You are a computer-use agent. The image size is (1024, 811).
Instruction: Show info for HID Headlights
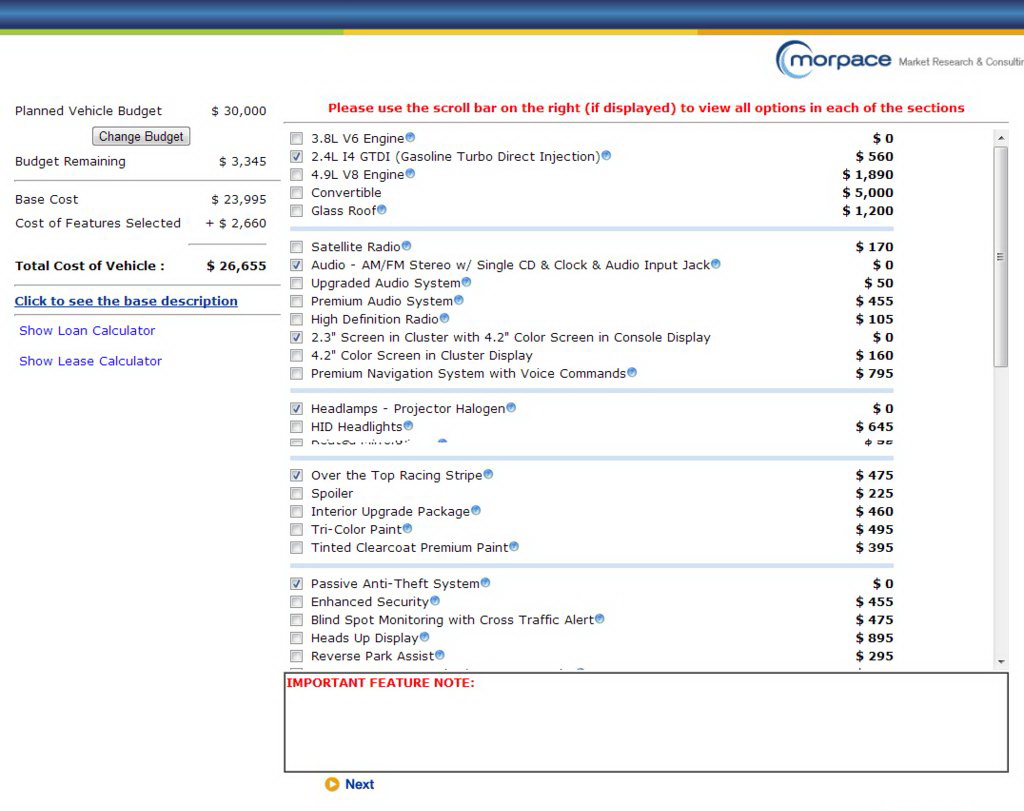pyautogui.click(x=408, y=426)
